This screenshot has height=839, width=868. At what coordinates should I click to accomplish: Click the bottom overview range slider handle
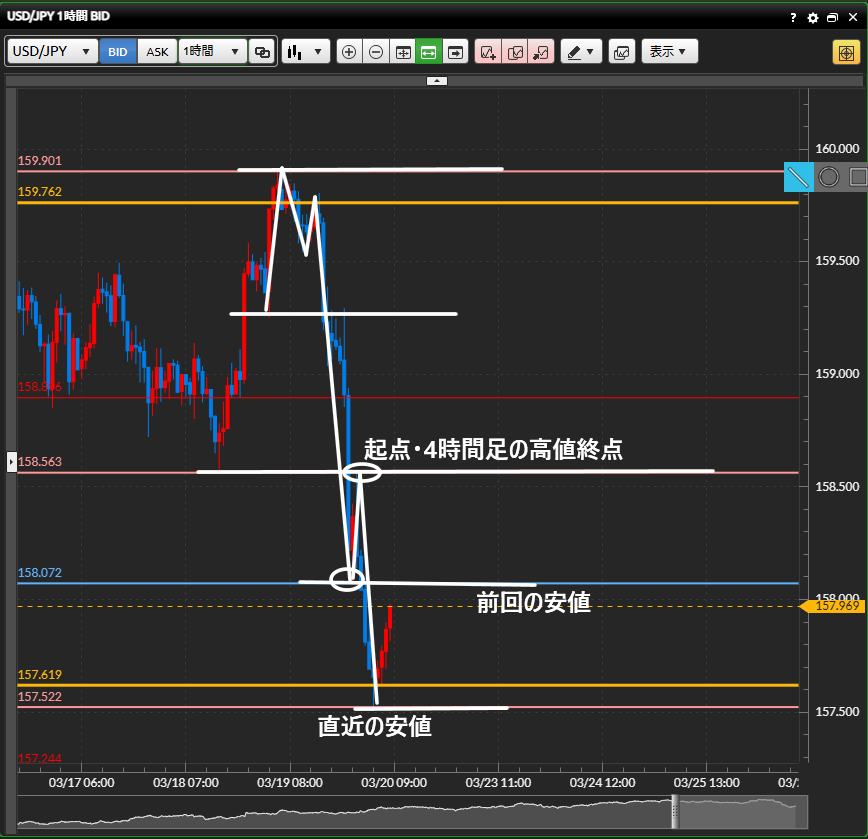[674, 812]
